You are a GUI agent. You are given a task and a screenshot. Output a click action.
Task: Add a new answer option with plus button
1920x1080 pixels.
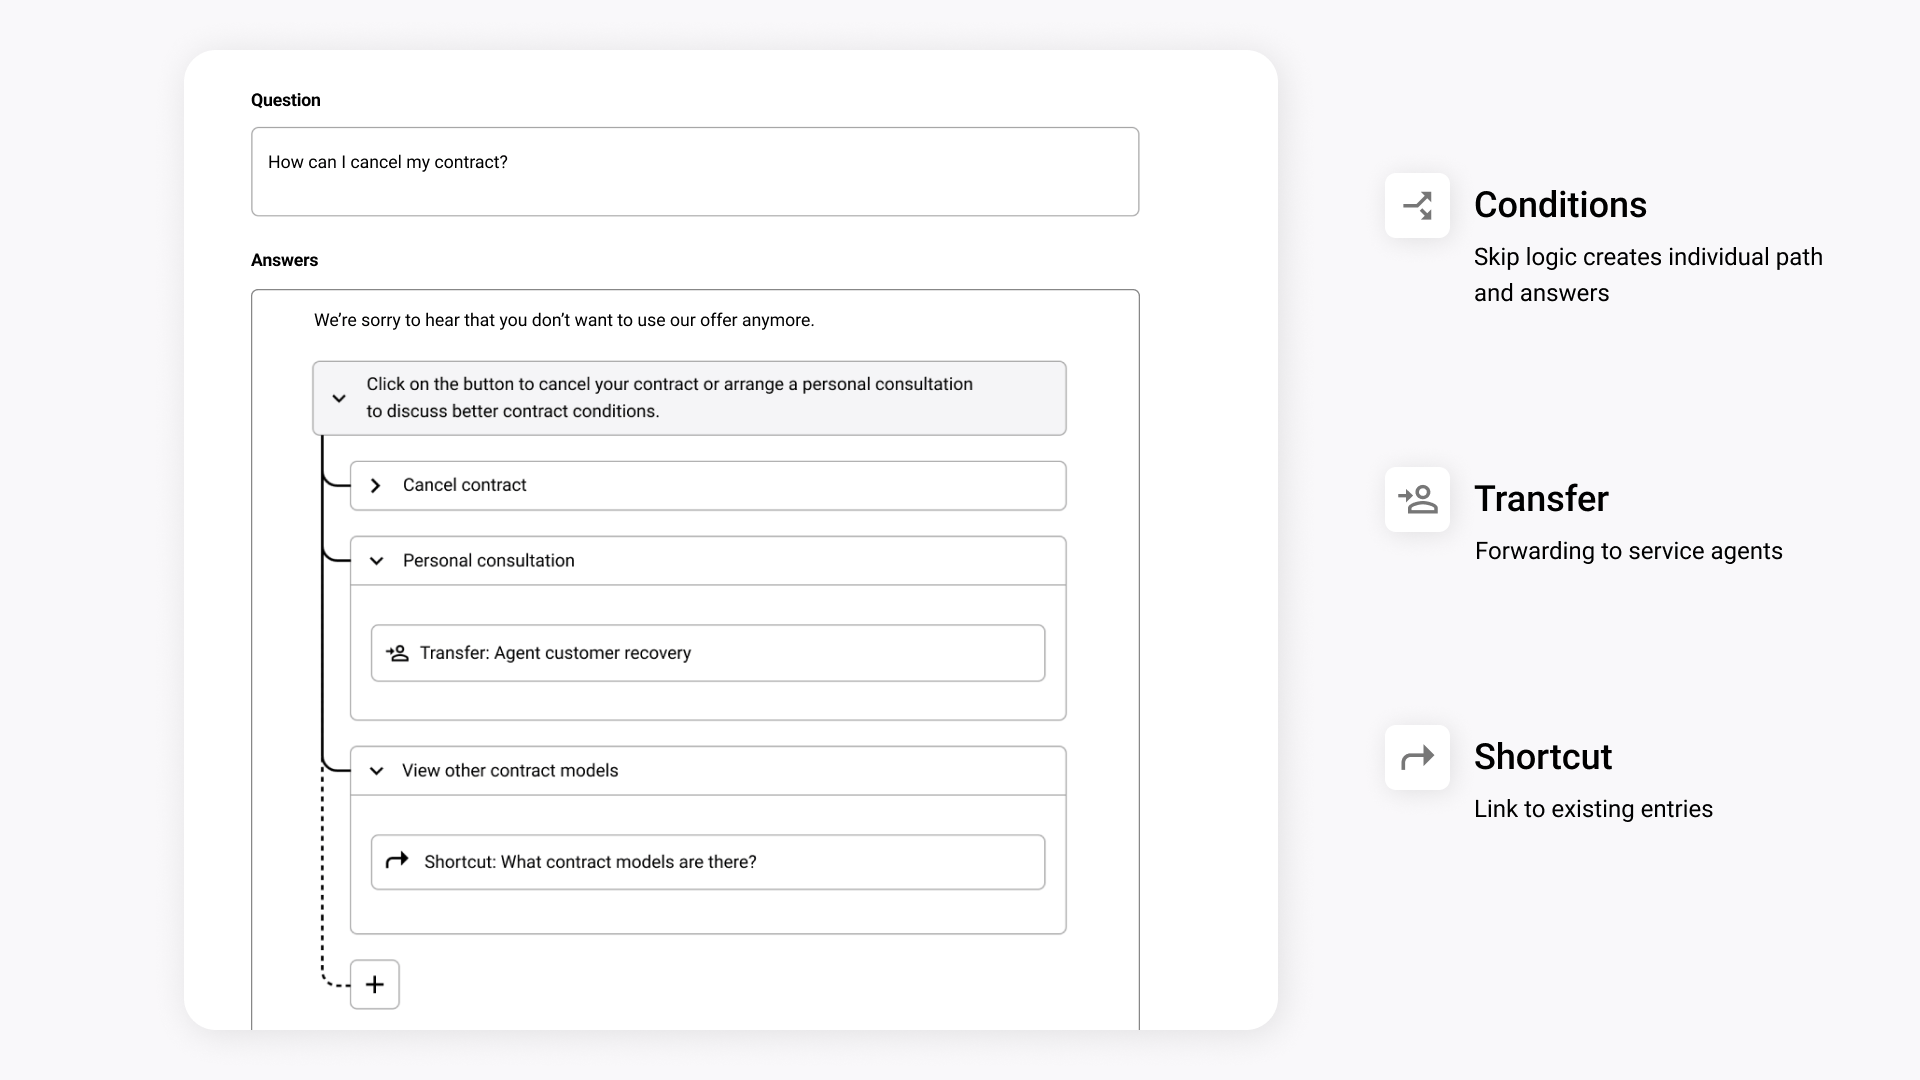375,984
